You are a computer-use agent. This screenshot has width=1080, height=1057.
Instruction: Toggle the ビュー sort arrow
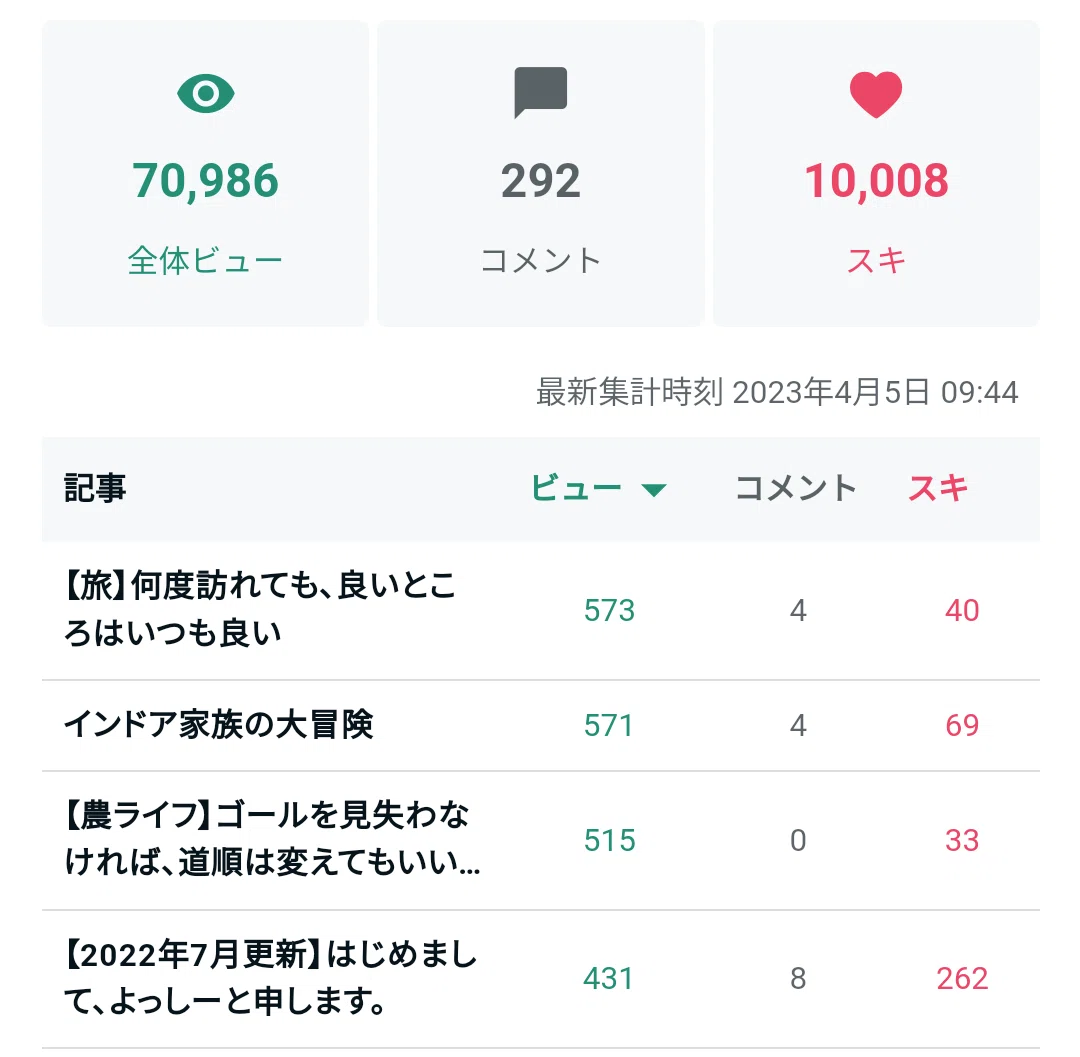[654, 490]
